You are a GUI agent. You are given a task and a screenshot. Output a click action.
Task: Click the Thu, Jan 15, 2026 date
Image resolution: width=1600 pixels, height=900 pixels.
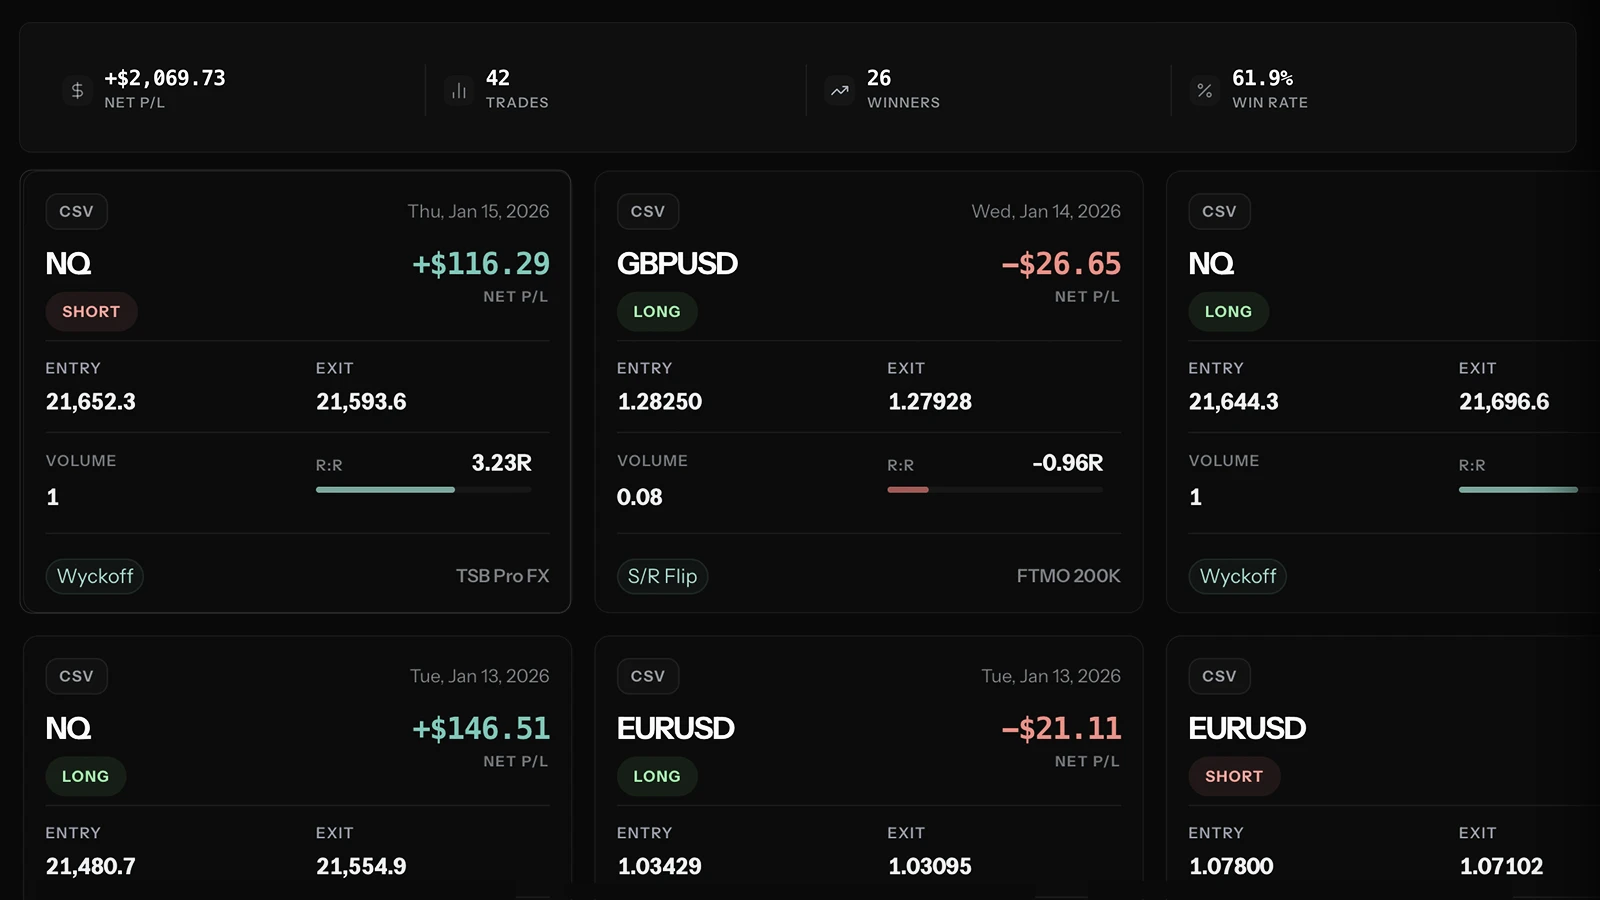pos(478,211)
